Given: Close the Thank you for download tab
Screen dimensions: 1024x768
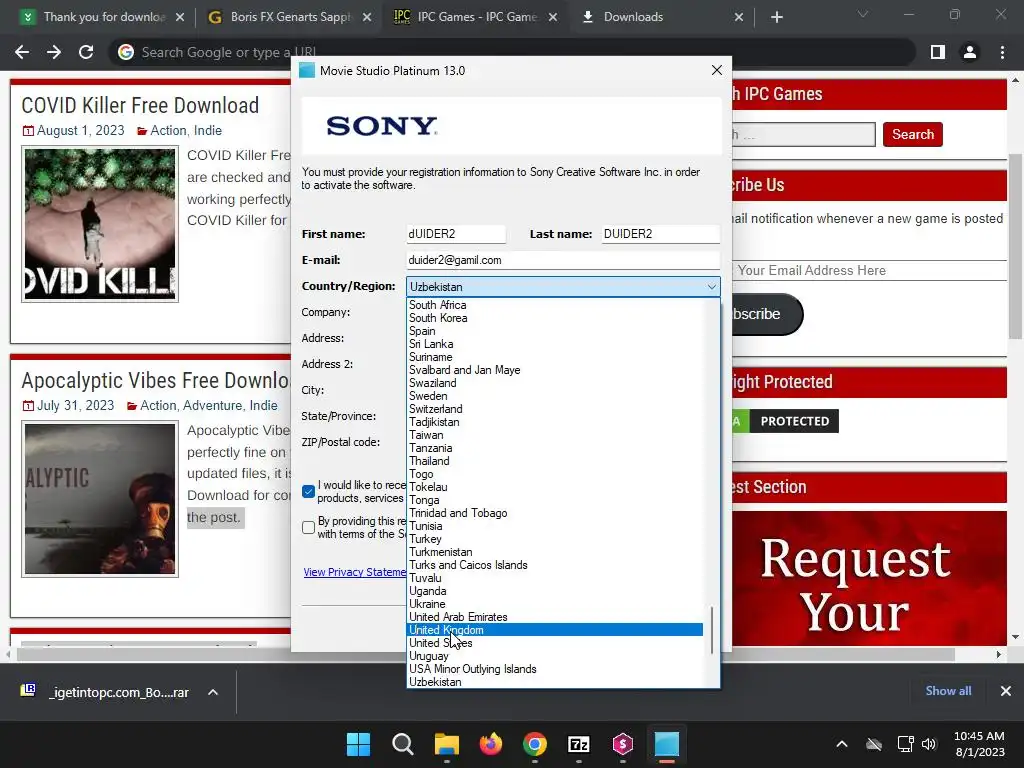Looking at the screenshot, I should point(180,17).
